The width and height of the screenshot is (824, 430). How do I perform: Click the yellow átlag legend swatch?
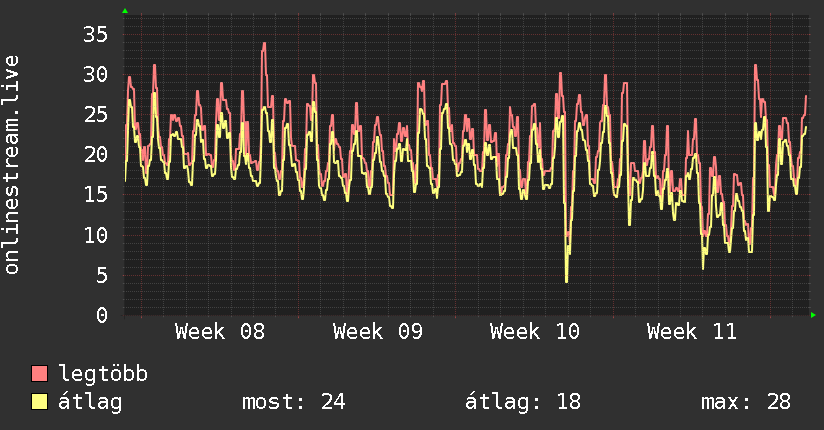coord(39,402)
